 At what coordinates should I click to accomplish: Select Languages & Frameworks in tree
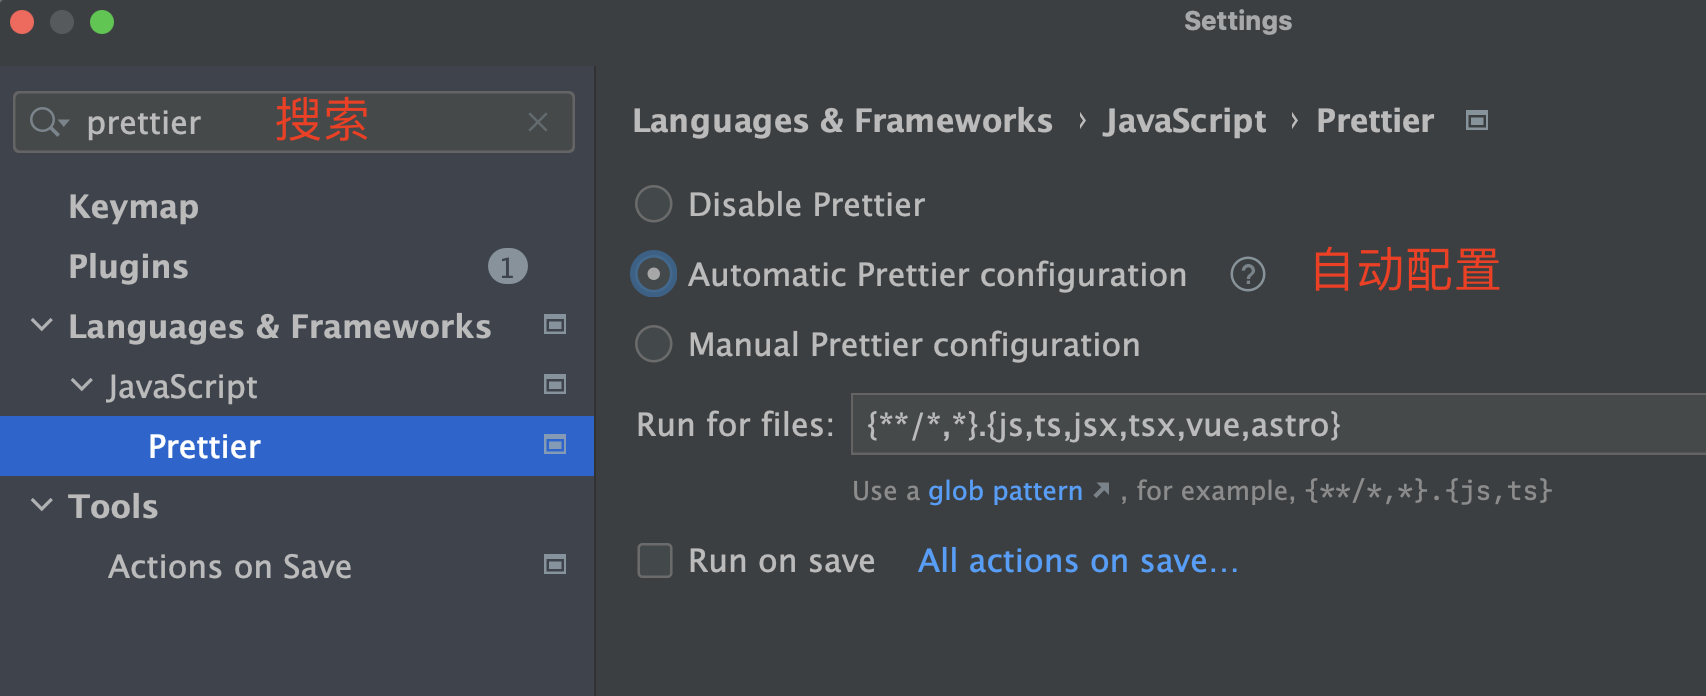[280, 327]
